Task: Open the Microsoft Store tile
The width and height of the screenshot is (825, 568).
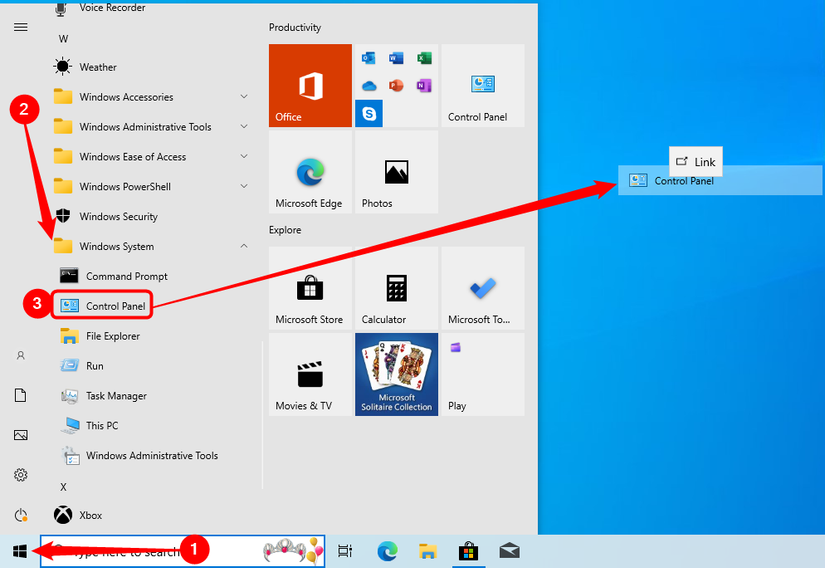Action: (310, 289)
